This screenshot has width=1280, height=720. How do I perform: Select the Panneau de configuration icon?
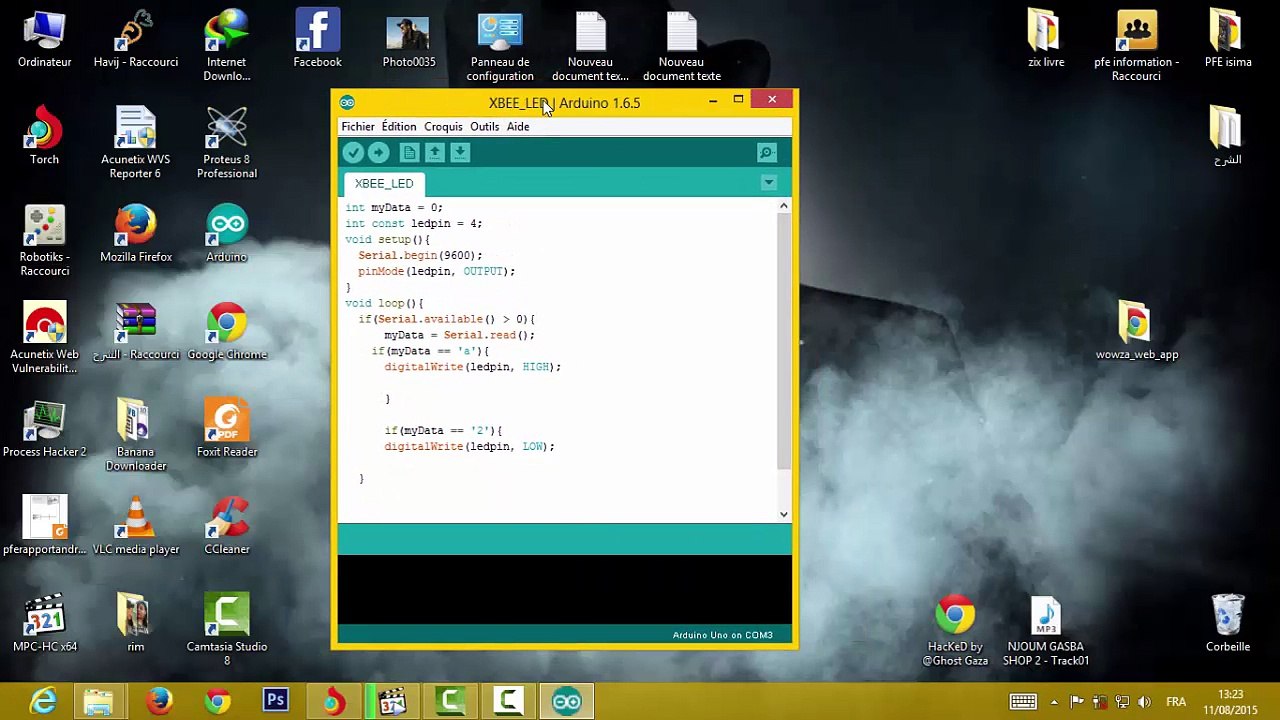point(500,46)
